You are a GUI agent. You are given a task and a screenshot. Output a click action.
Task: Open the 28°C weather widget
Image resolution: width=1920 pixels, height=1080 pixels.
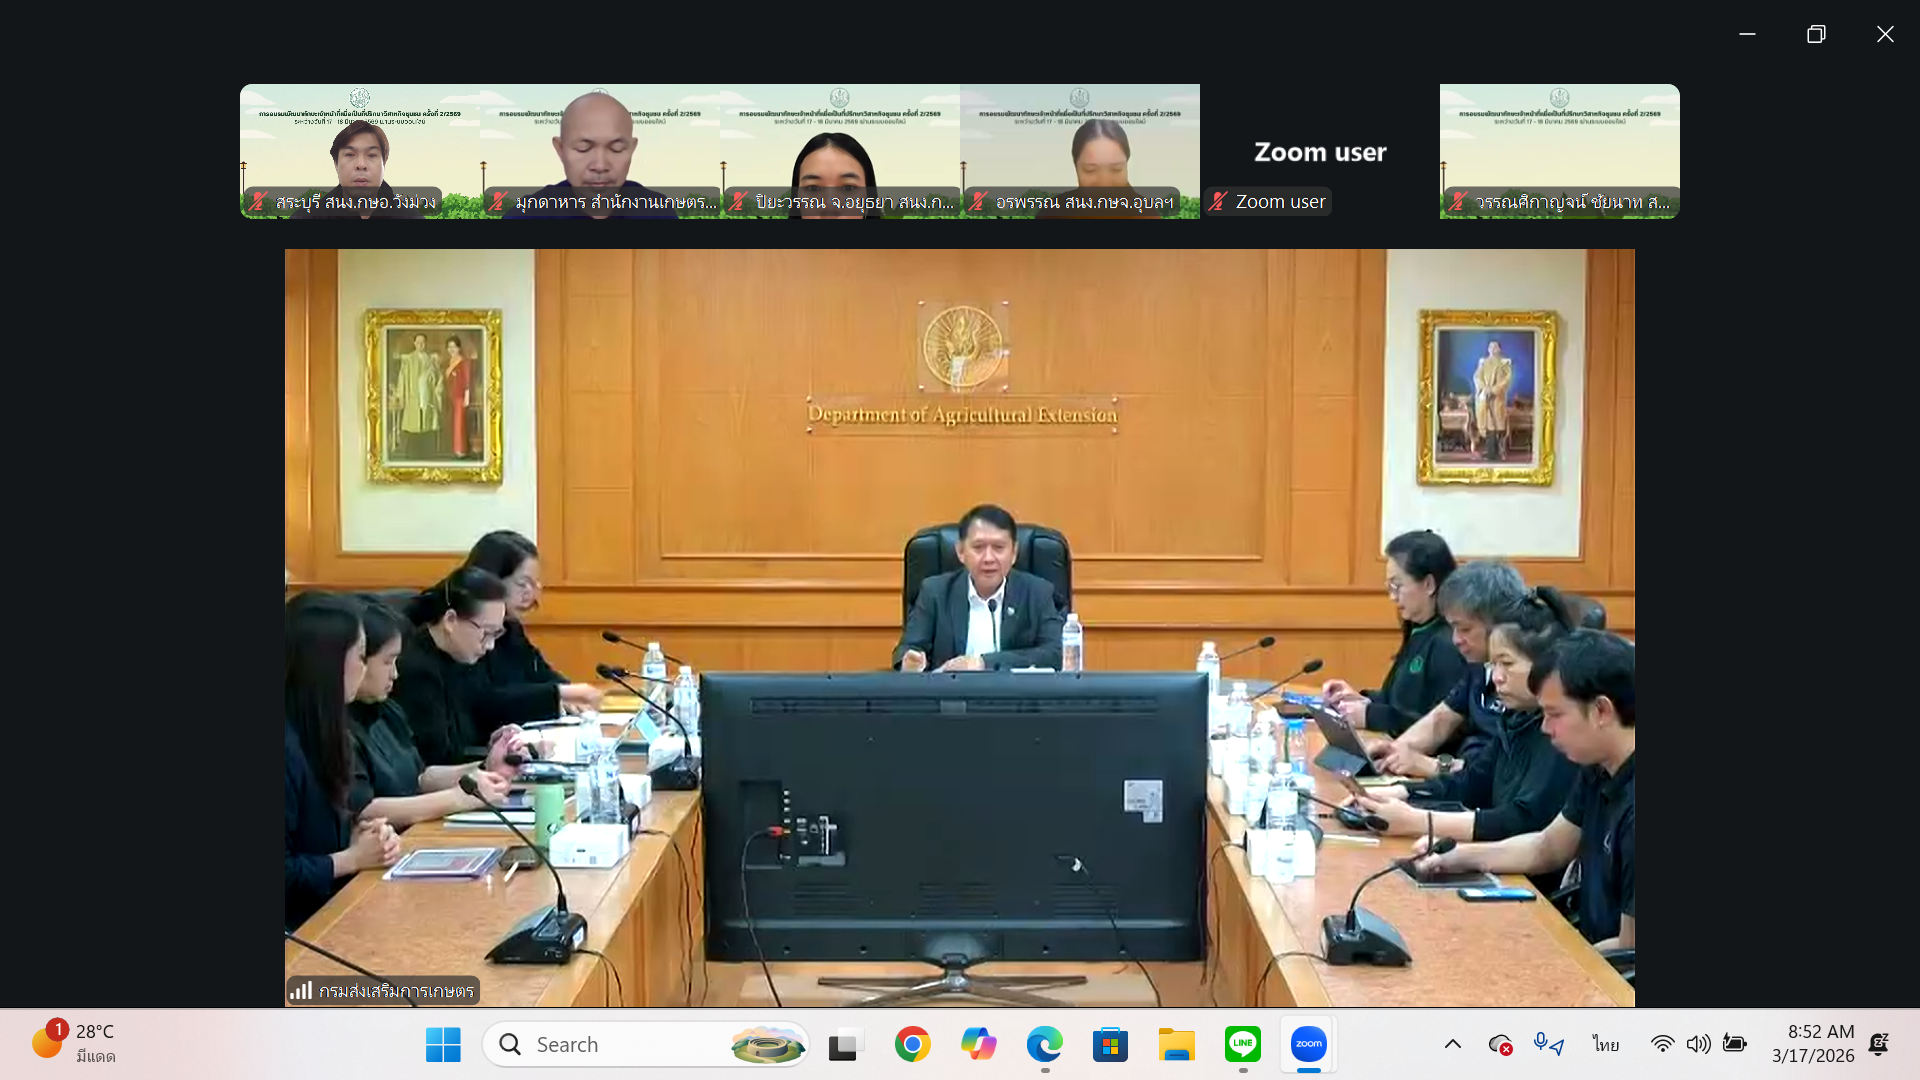75,1043
